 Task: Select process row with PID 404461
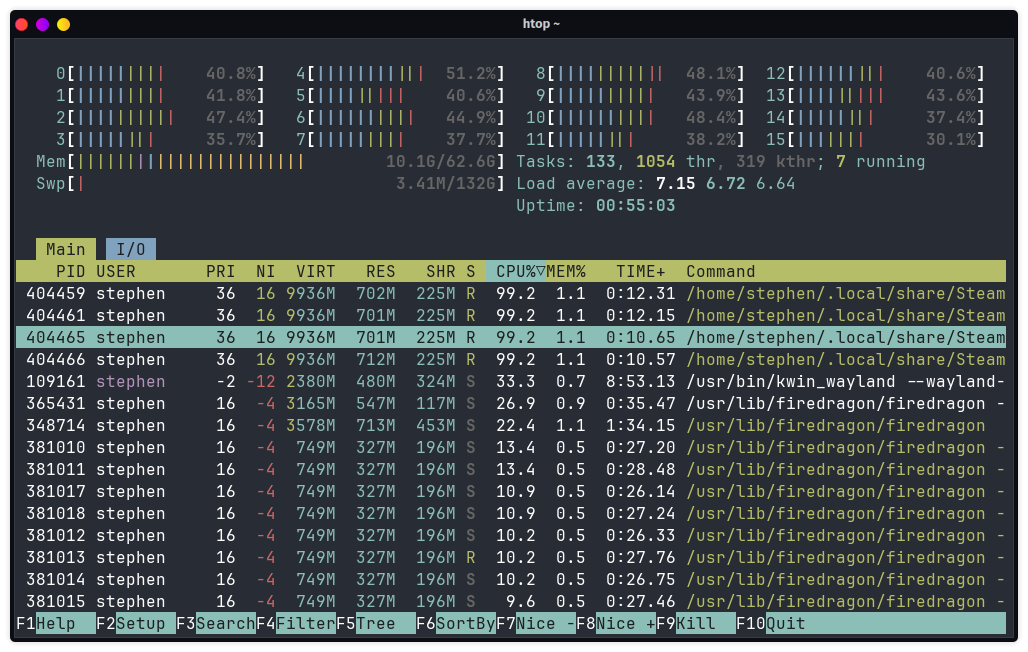point(511,316)
